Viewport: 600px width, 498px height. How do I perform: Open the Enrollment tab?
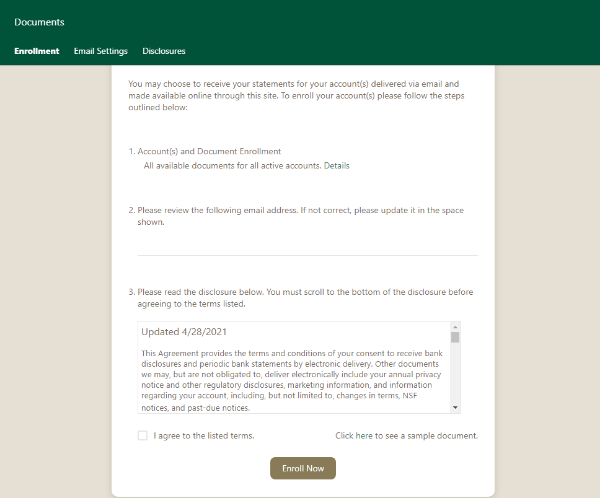pyautogui.click(x=37, y=51)
